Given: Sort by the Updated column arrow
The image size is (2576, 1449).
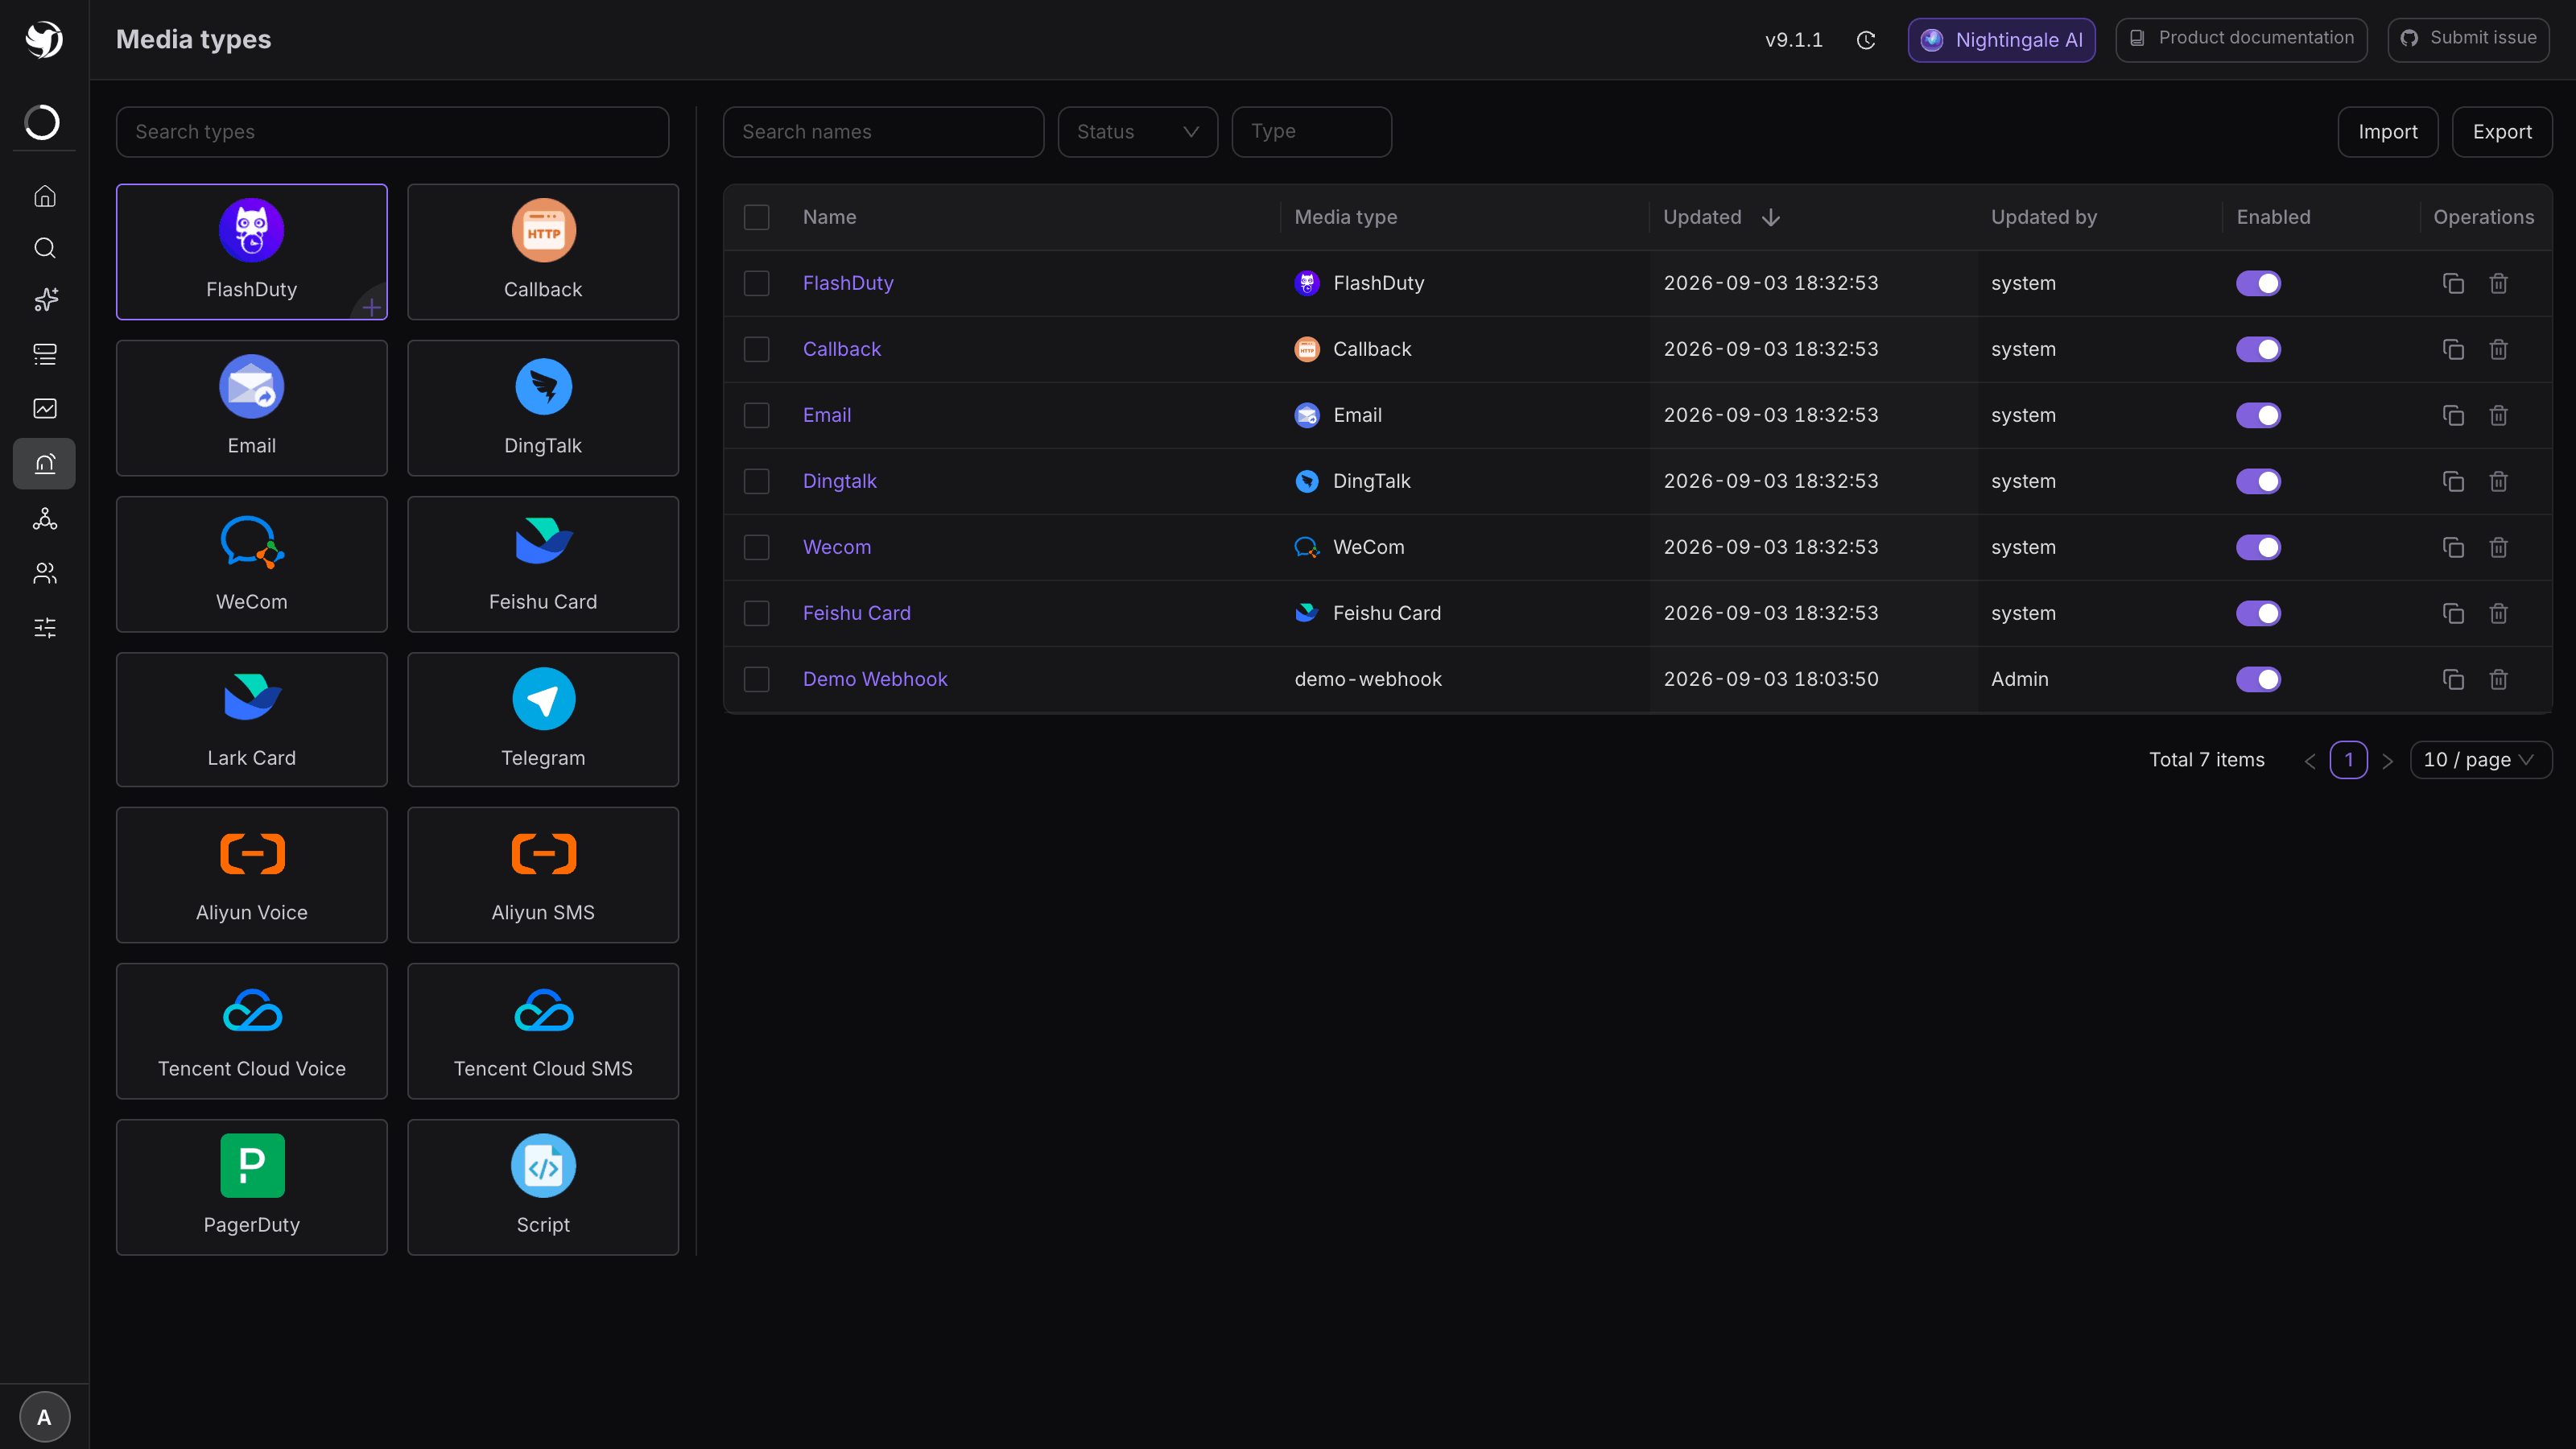Looking at the screenshot, I should point(1770,217).
